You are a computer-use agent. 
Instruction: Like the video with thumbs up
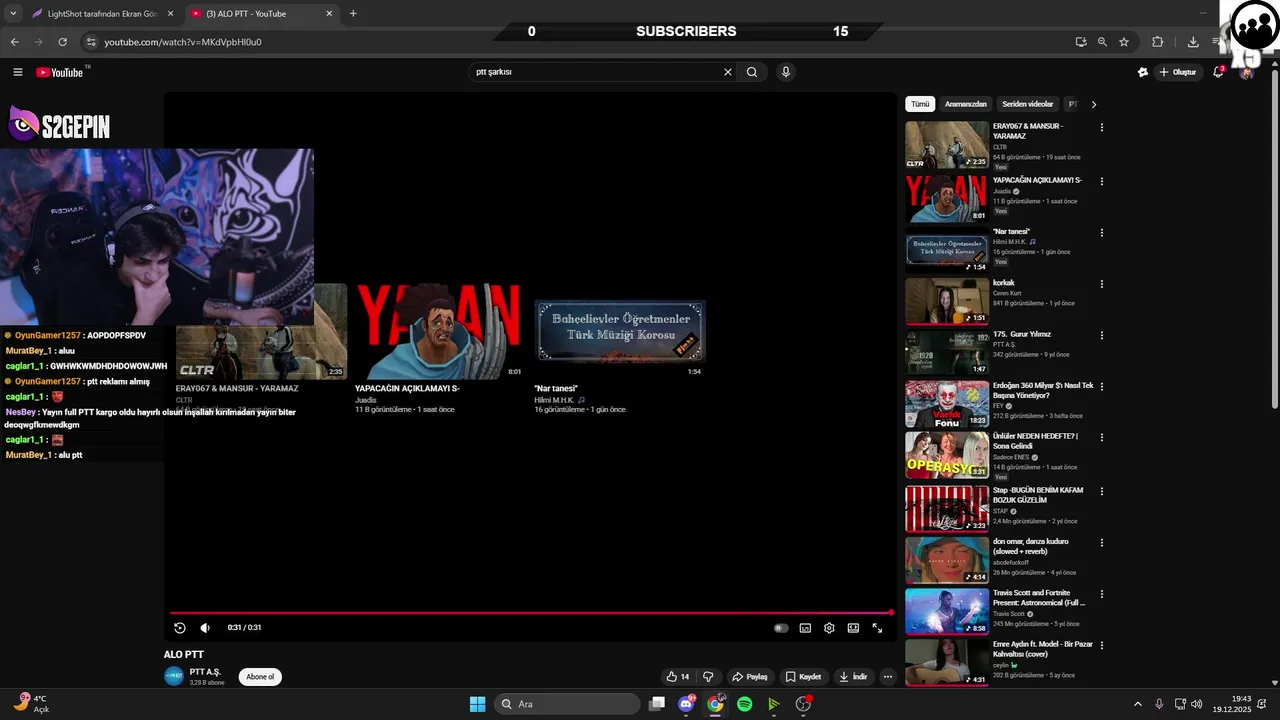(678, 677)
